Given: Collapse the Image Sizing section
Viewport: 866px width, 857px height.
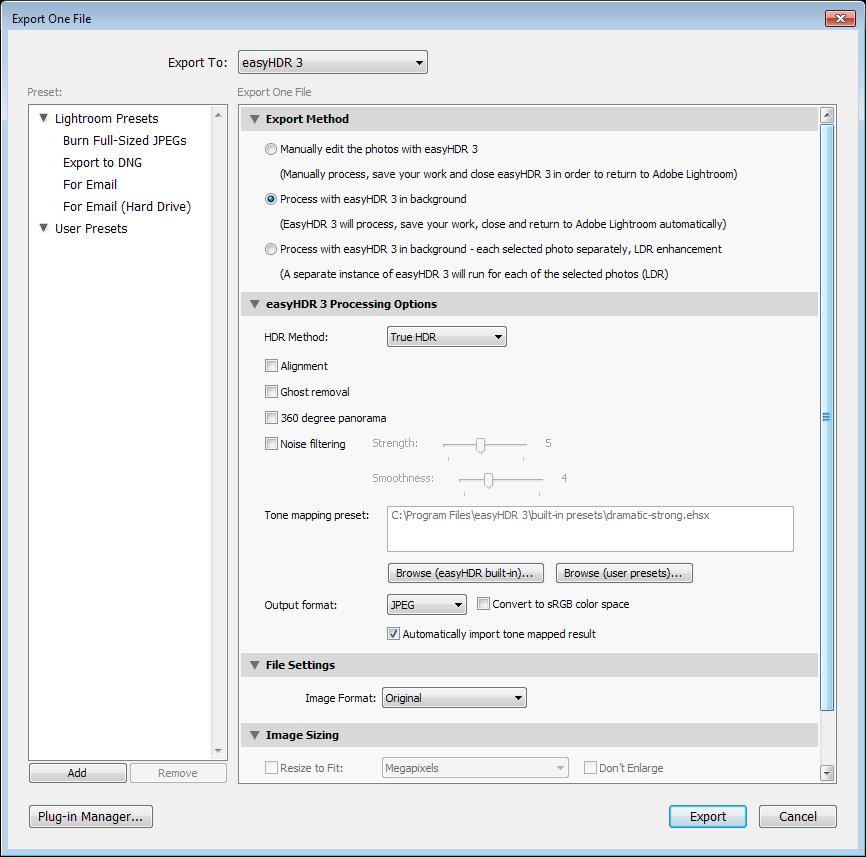Looking at the screenshot, I should [255, 736].
